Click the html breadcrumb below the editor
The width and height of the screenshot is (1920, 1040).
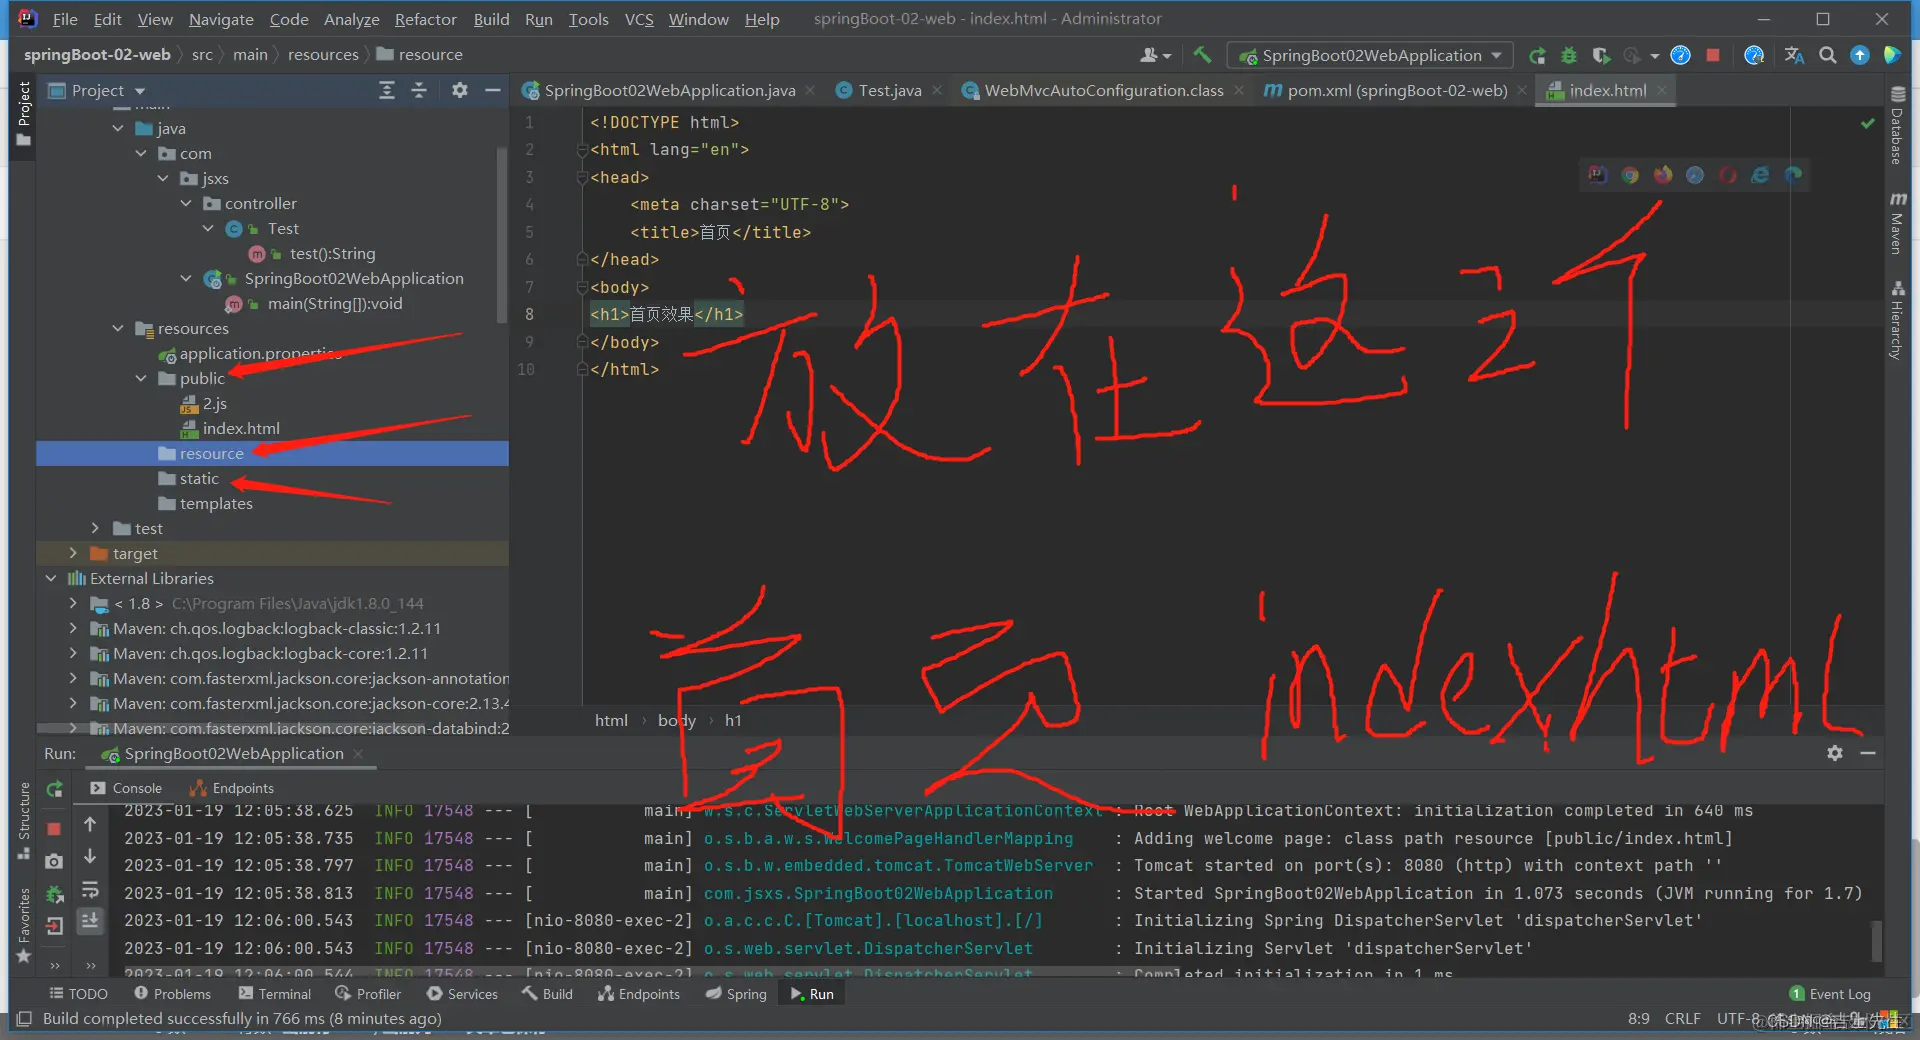click(611, 719)
